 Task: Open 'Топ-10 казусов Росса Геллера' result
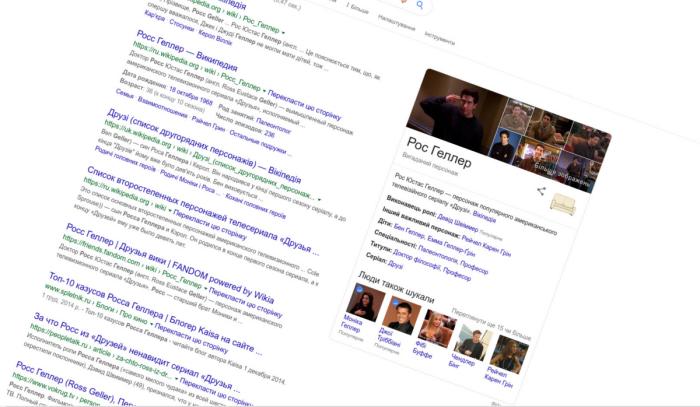[x=155, y=313]
